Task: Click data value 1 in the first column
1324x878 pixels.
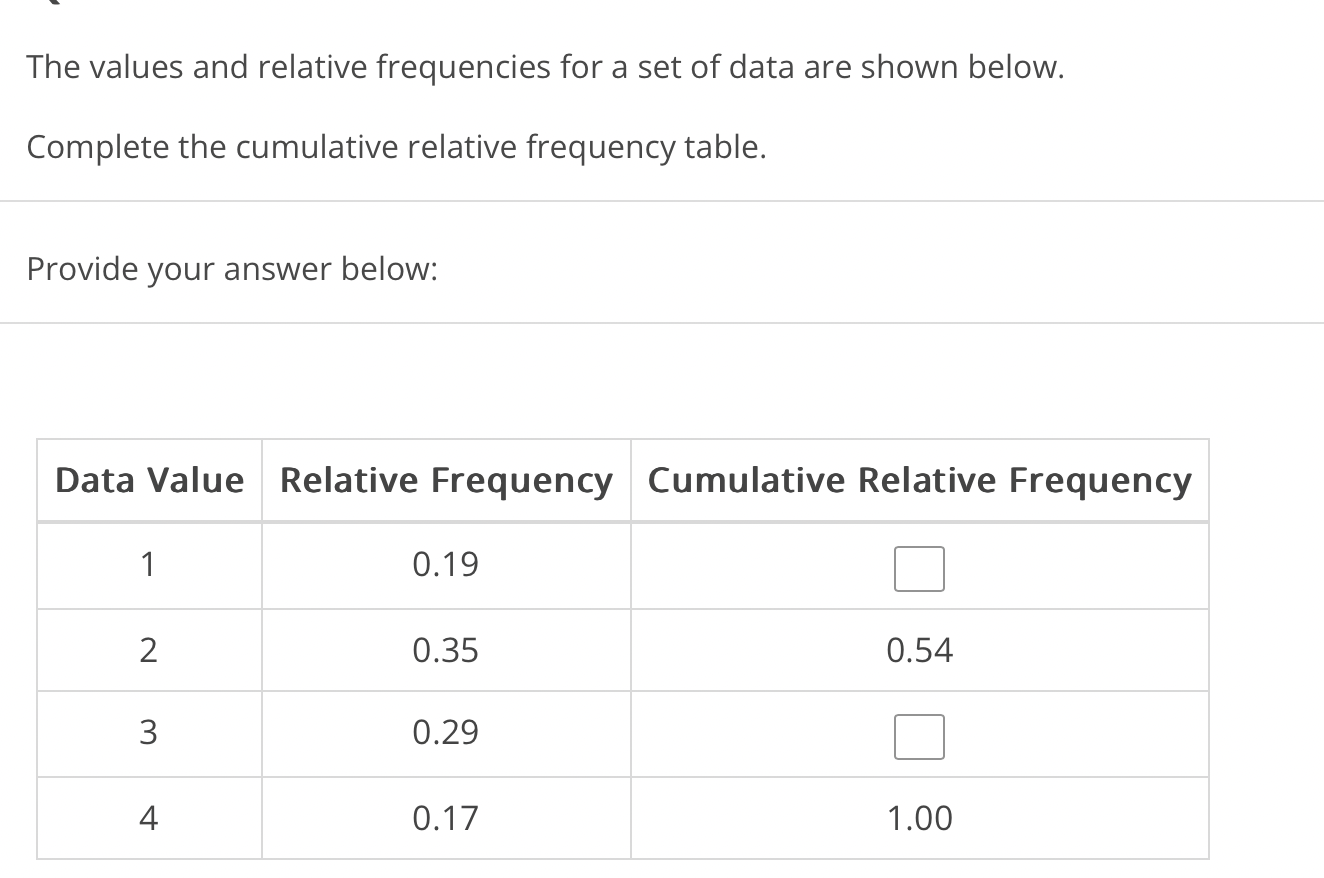Action: pos(147,565)
